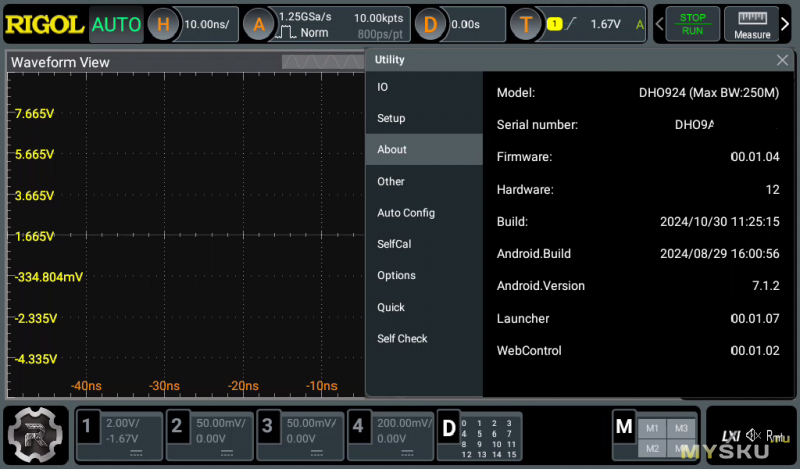This screenshot has height=469, width=800.
Task: Open the Auto Config menu entry
Action: coord(406,213)
